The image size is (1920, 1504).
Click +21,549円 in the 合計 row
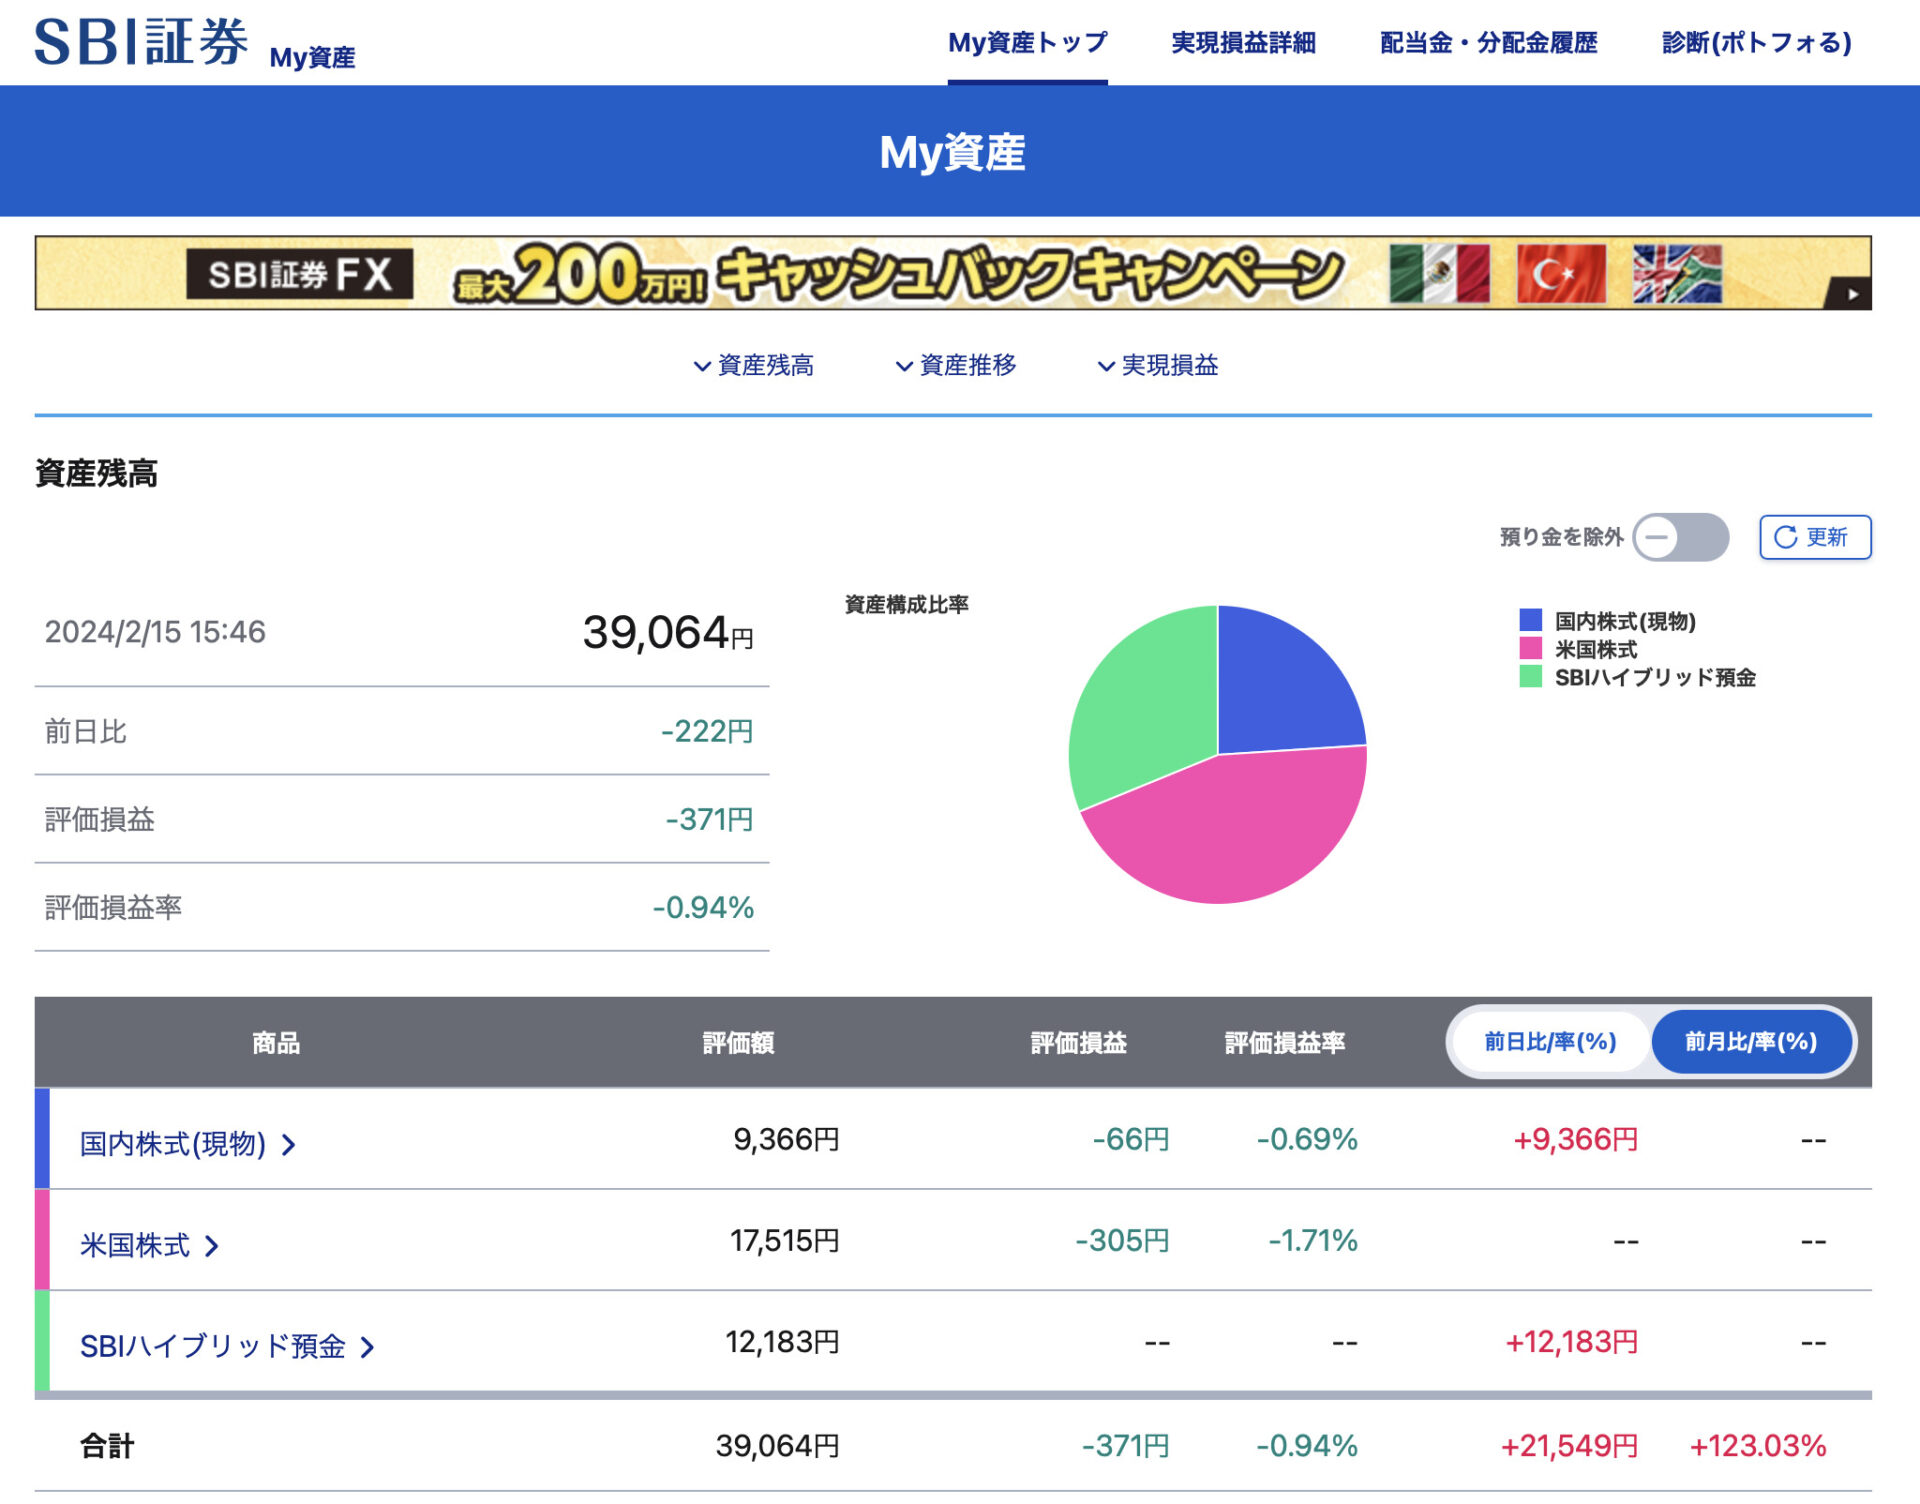(x=1569, y=1446)
